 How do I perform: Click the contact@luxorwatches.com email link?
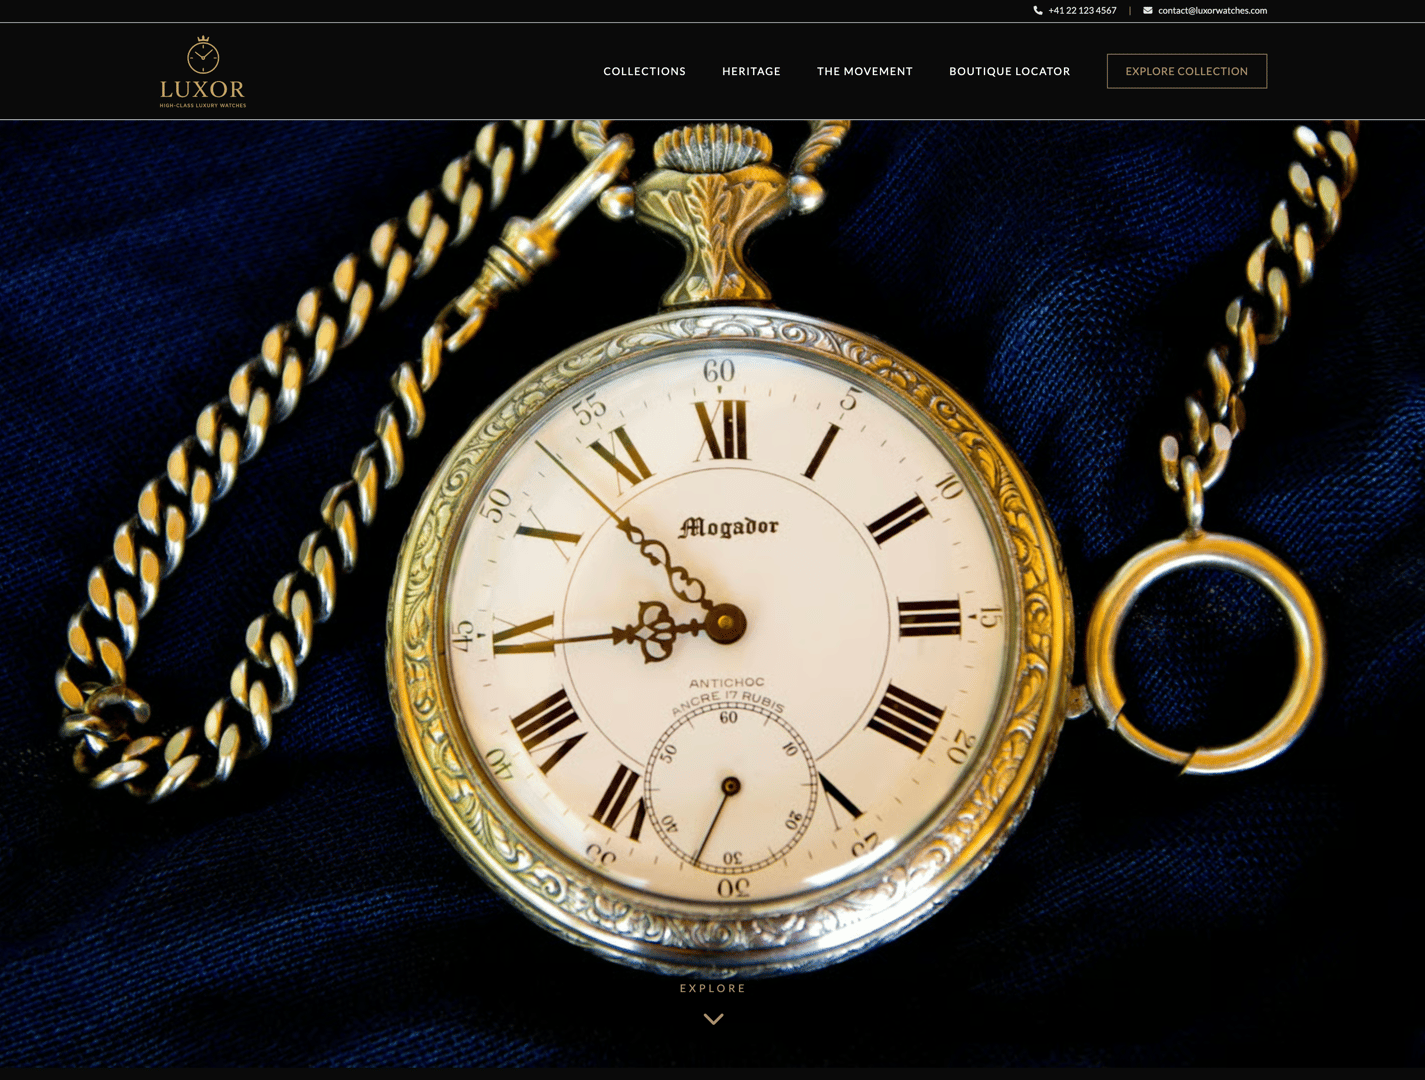[x=1211, y=10]
